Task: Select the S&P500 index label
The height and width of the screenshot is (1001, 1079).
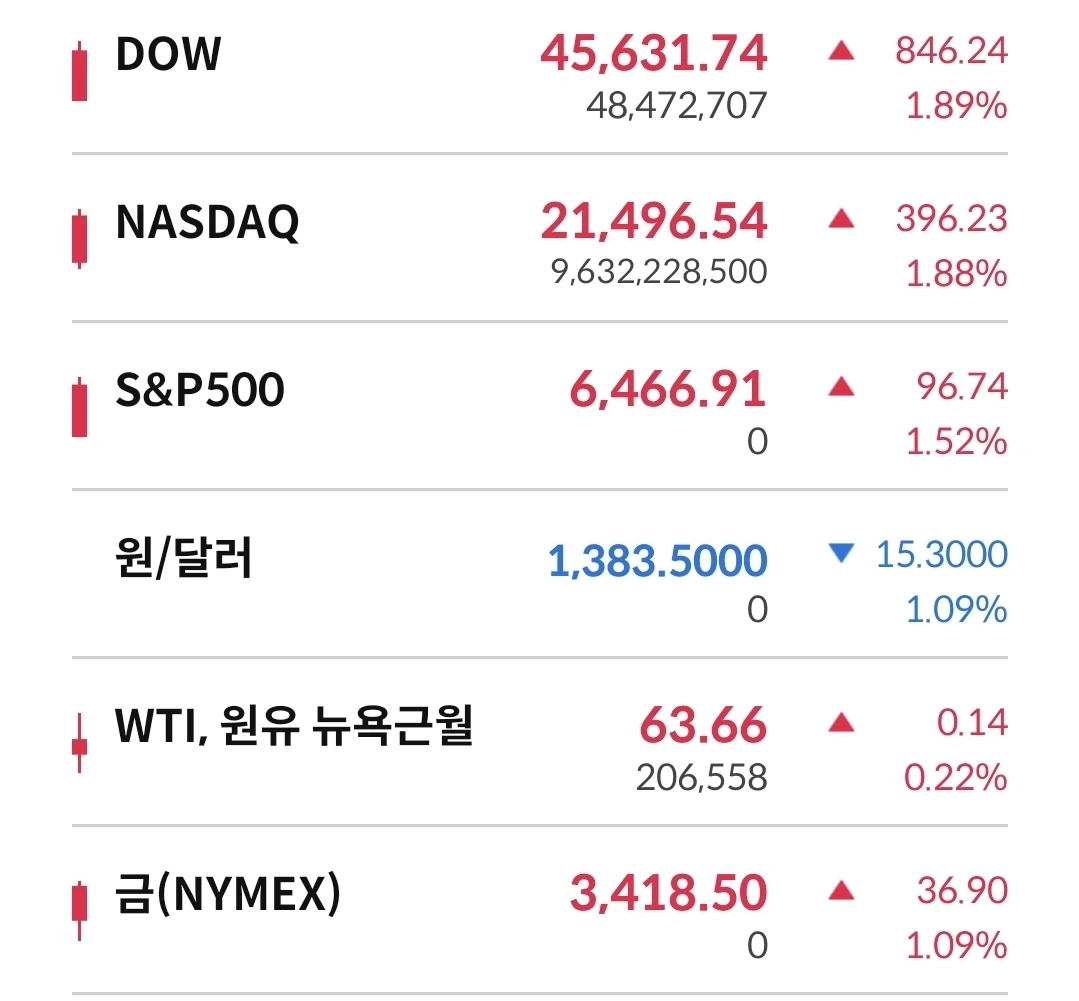Action: (200, 390)
